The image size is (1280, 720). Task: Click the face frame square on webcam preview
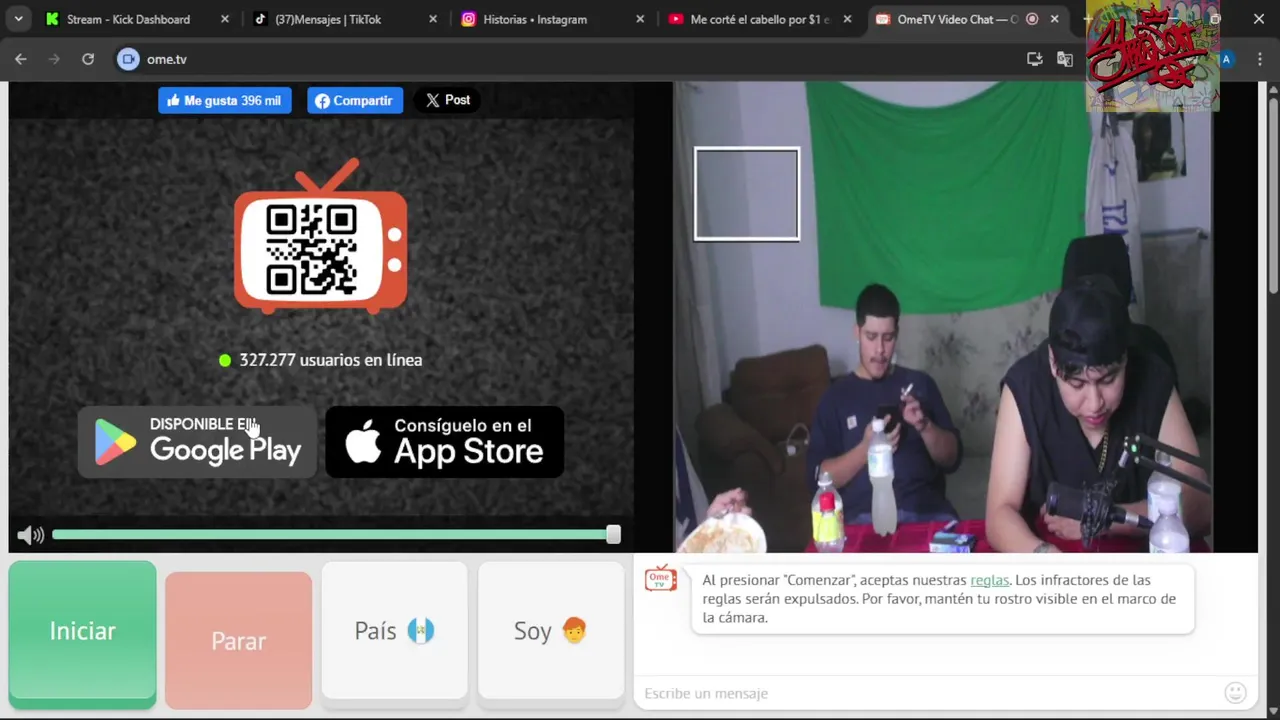pyautogui.click(x=747, y=194)
